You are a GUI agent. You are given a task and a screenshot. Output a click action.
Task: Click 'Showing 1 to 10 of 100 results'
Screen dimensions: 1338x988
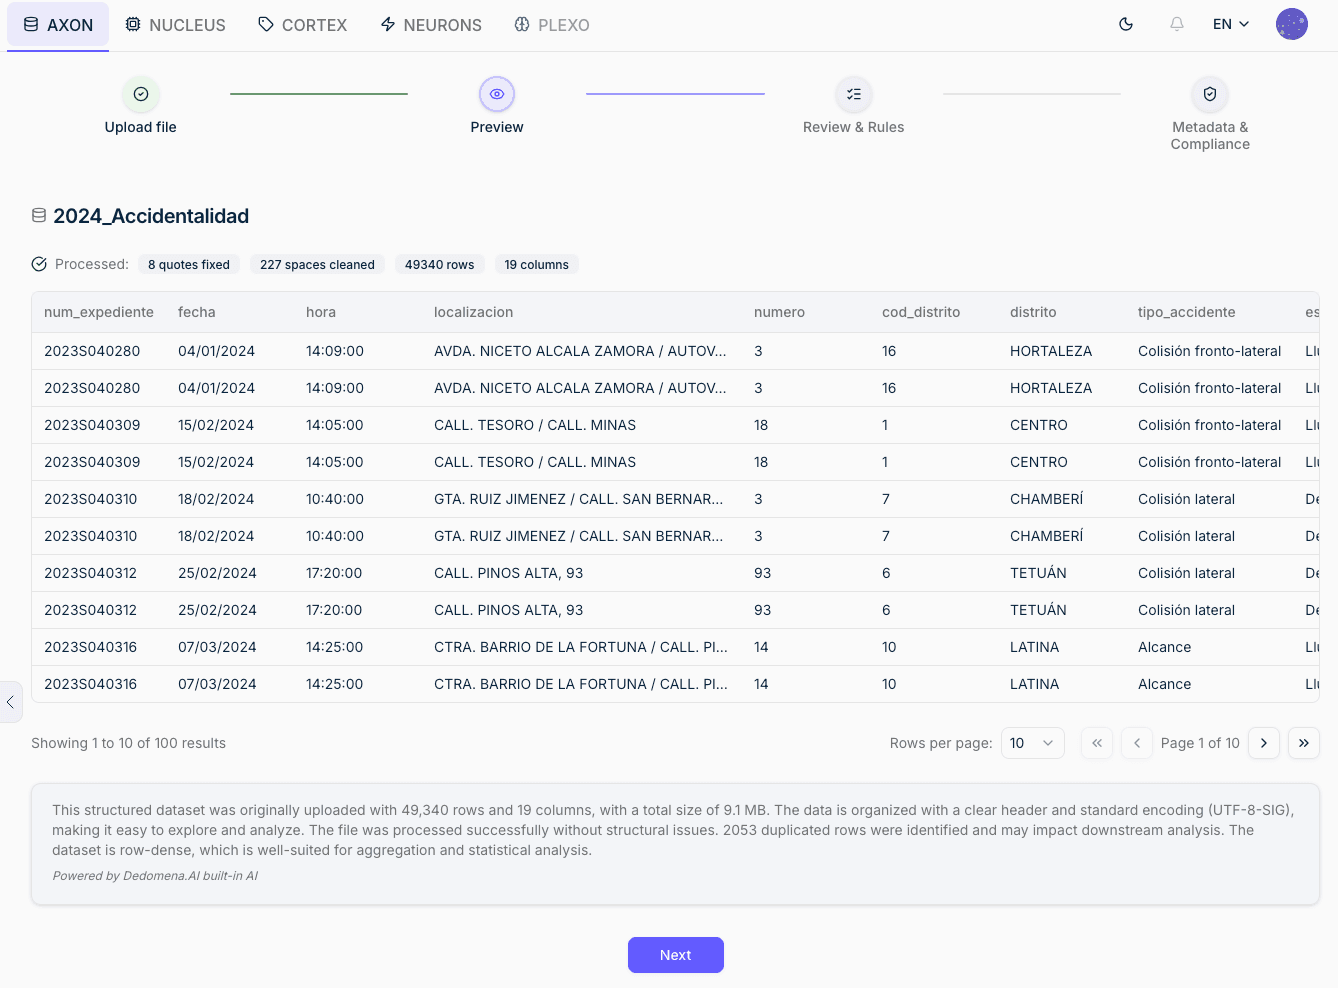pos(128,743)
